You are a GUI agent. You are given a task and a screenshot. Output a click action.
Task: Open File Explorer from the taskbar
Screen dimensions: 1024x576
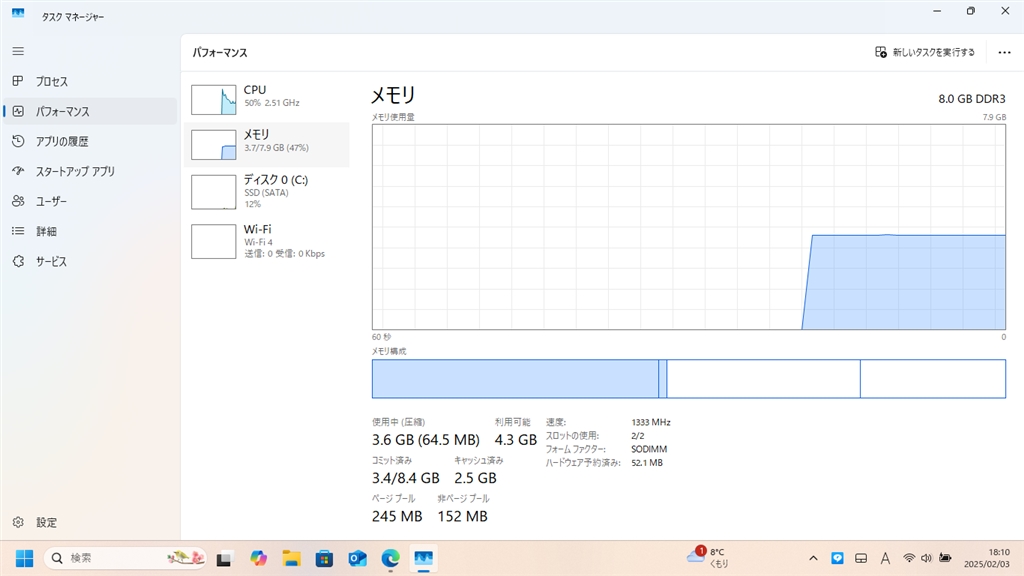(x=291, y=558)
